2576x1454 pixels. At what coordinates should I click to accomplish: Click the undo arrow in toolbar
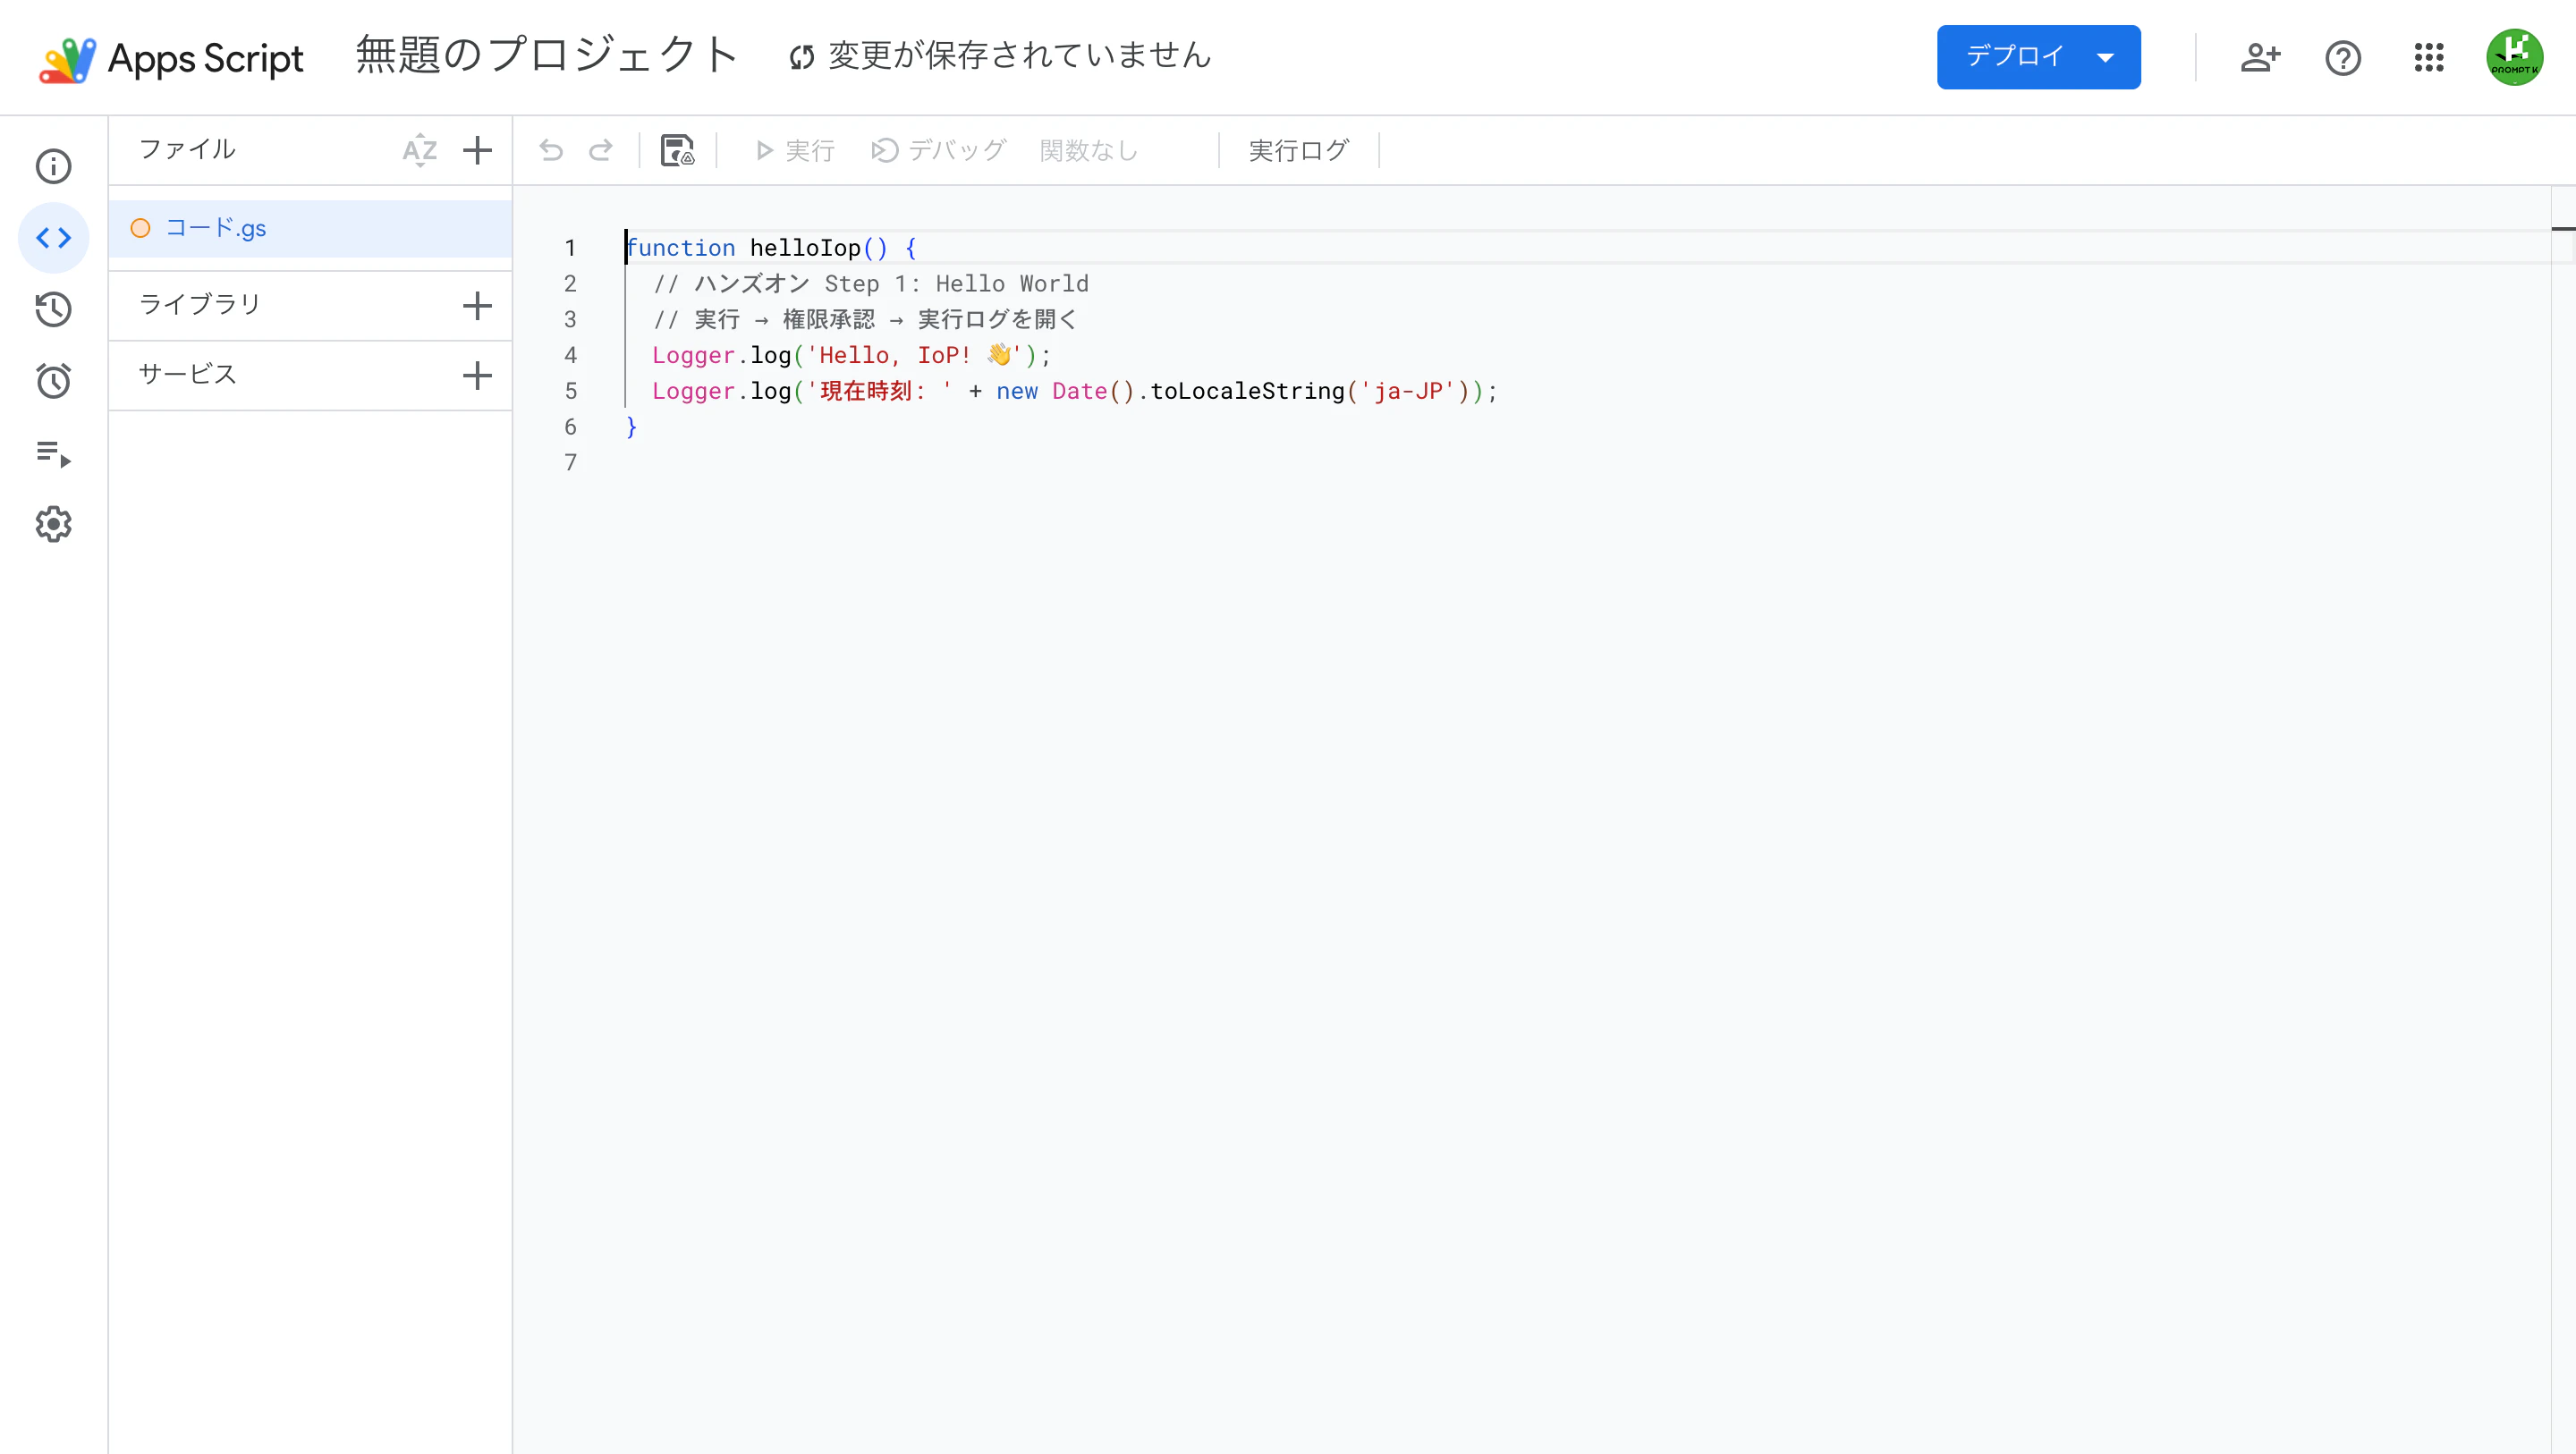[551, 150]
